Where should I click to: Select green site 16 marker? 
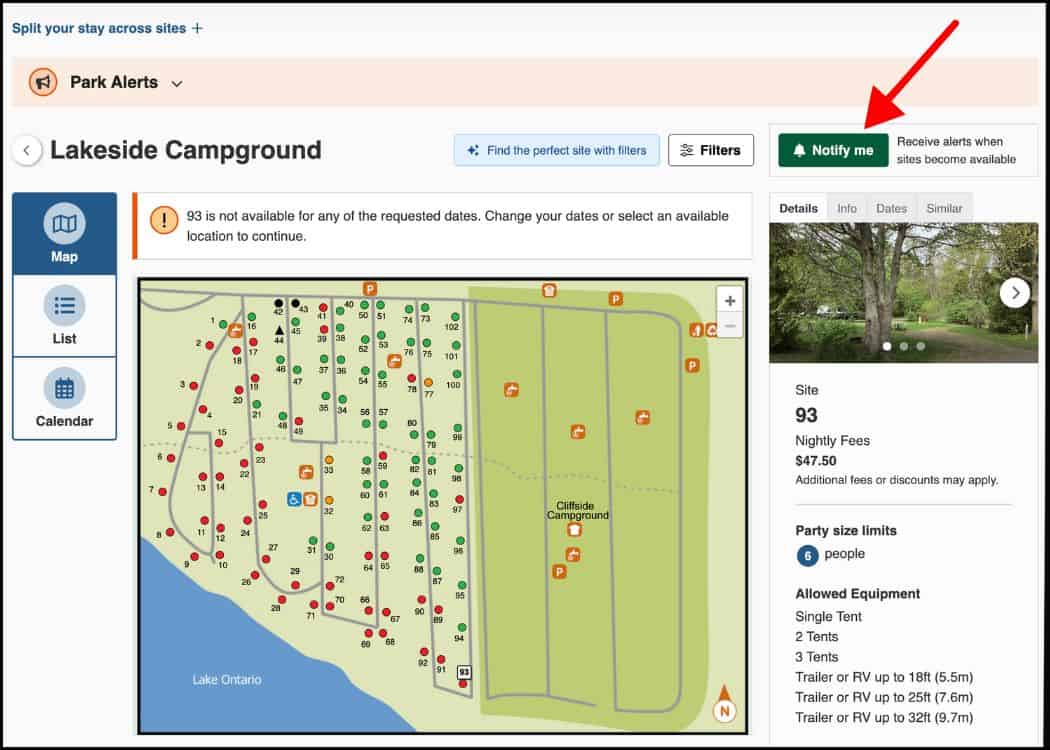tap(252, 317)
